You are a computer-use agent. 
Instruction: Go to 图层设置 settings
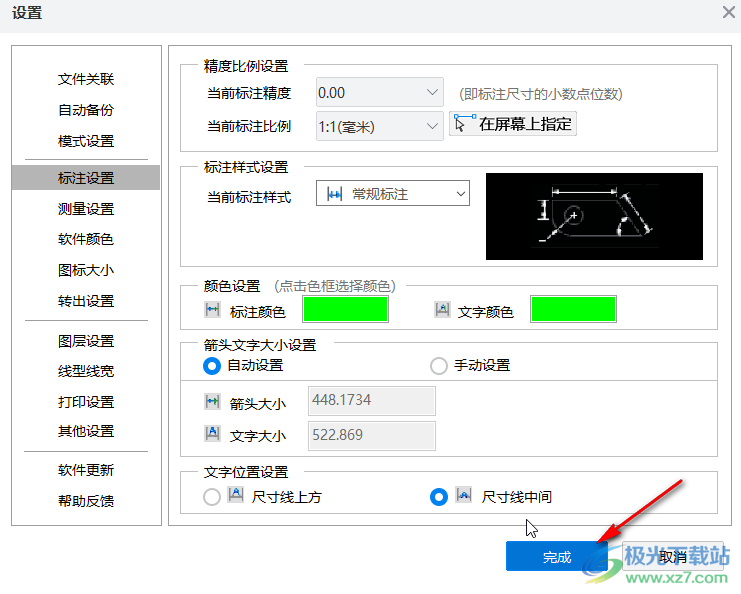point(86,341)
